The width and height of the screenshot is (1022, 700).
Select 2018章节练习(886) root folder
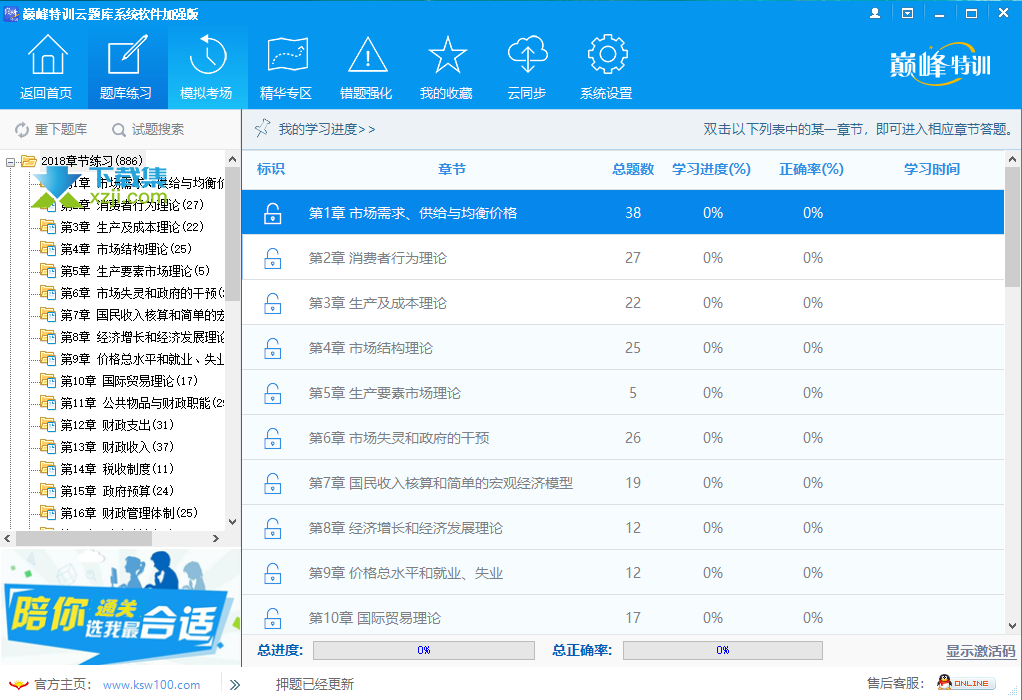(92, 161)
